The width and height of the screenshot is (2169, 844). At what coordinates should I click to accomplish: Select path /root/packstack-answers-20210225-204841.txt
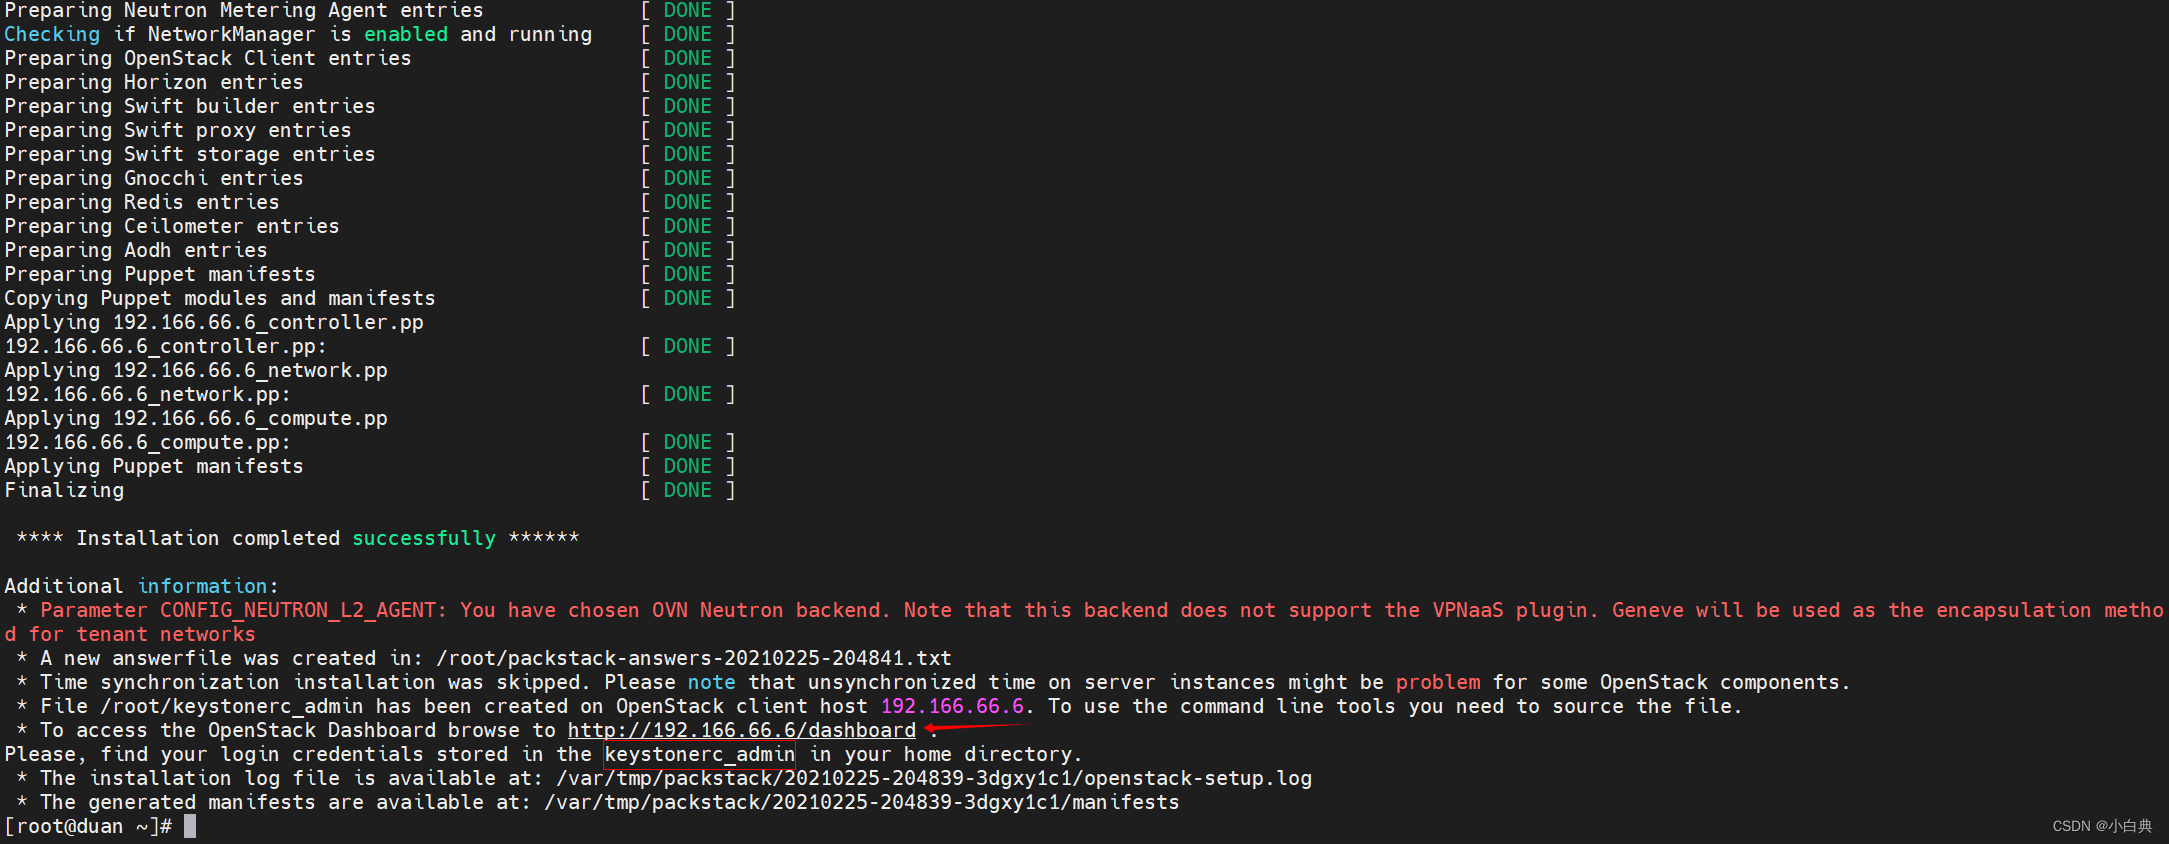click(693, 658)
